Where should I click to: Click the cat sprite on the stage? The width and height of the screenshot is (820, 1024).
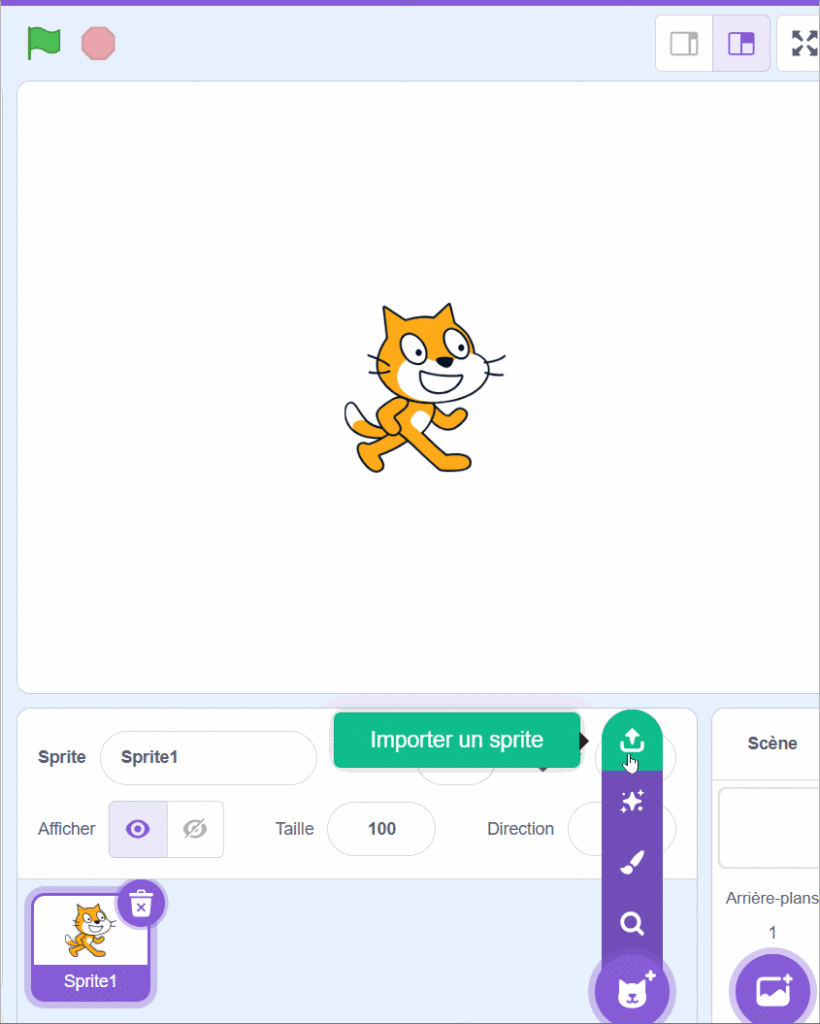[424, 388]
